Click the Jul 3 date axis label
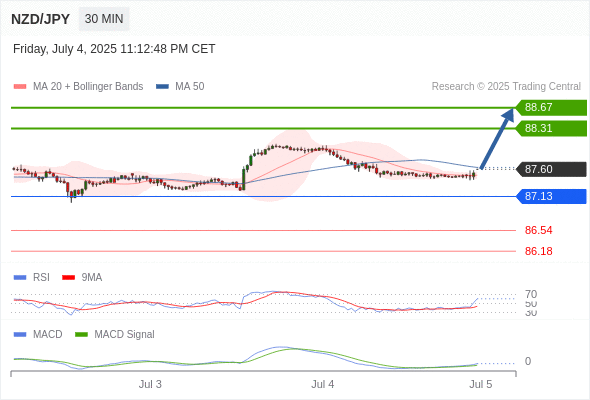This screenshot has height=400, width=590. (150, 384)
